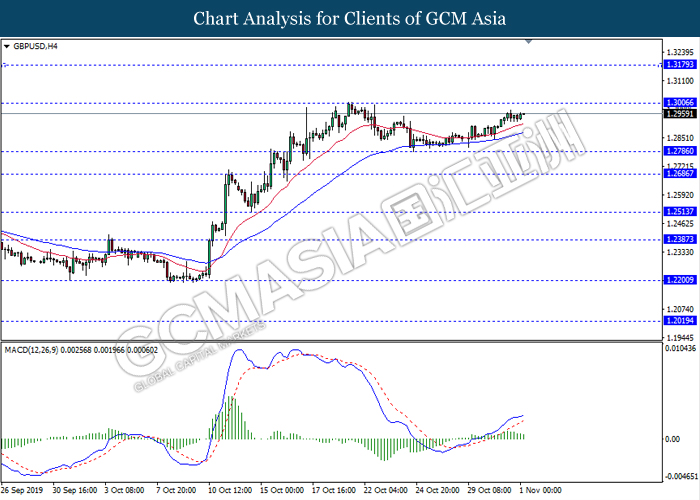This screenshot has height=500, width=700.
Task: Select the 1.25137 price level label
Action: [x=680, y=212]
